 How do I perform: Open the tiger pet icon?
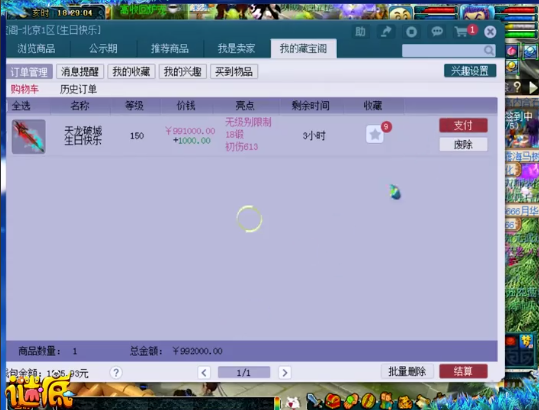click(405, 401)
